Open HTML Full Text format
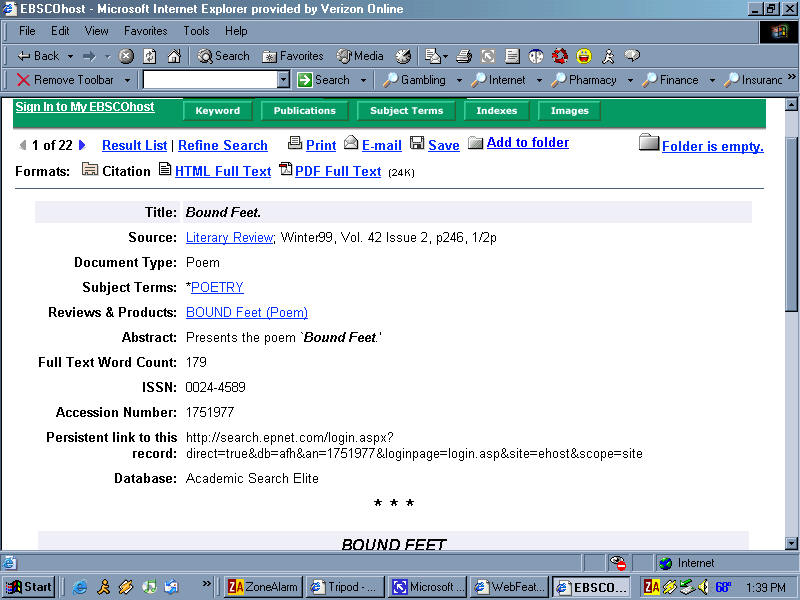 point(223,171)
